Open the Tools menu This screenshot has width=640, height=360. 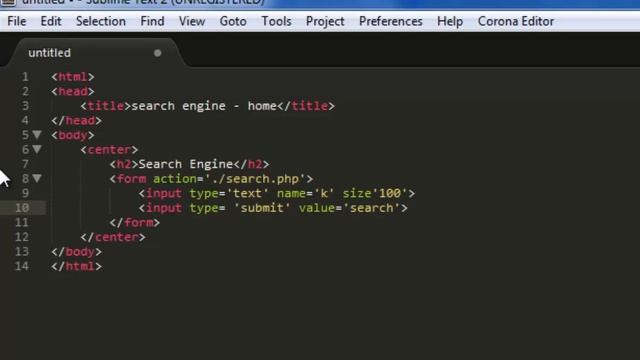coord(276,21)
